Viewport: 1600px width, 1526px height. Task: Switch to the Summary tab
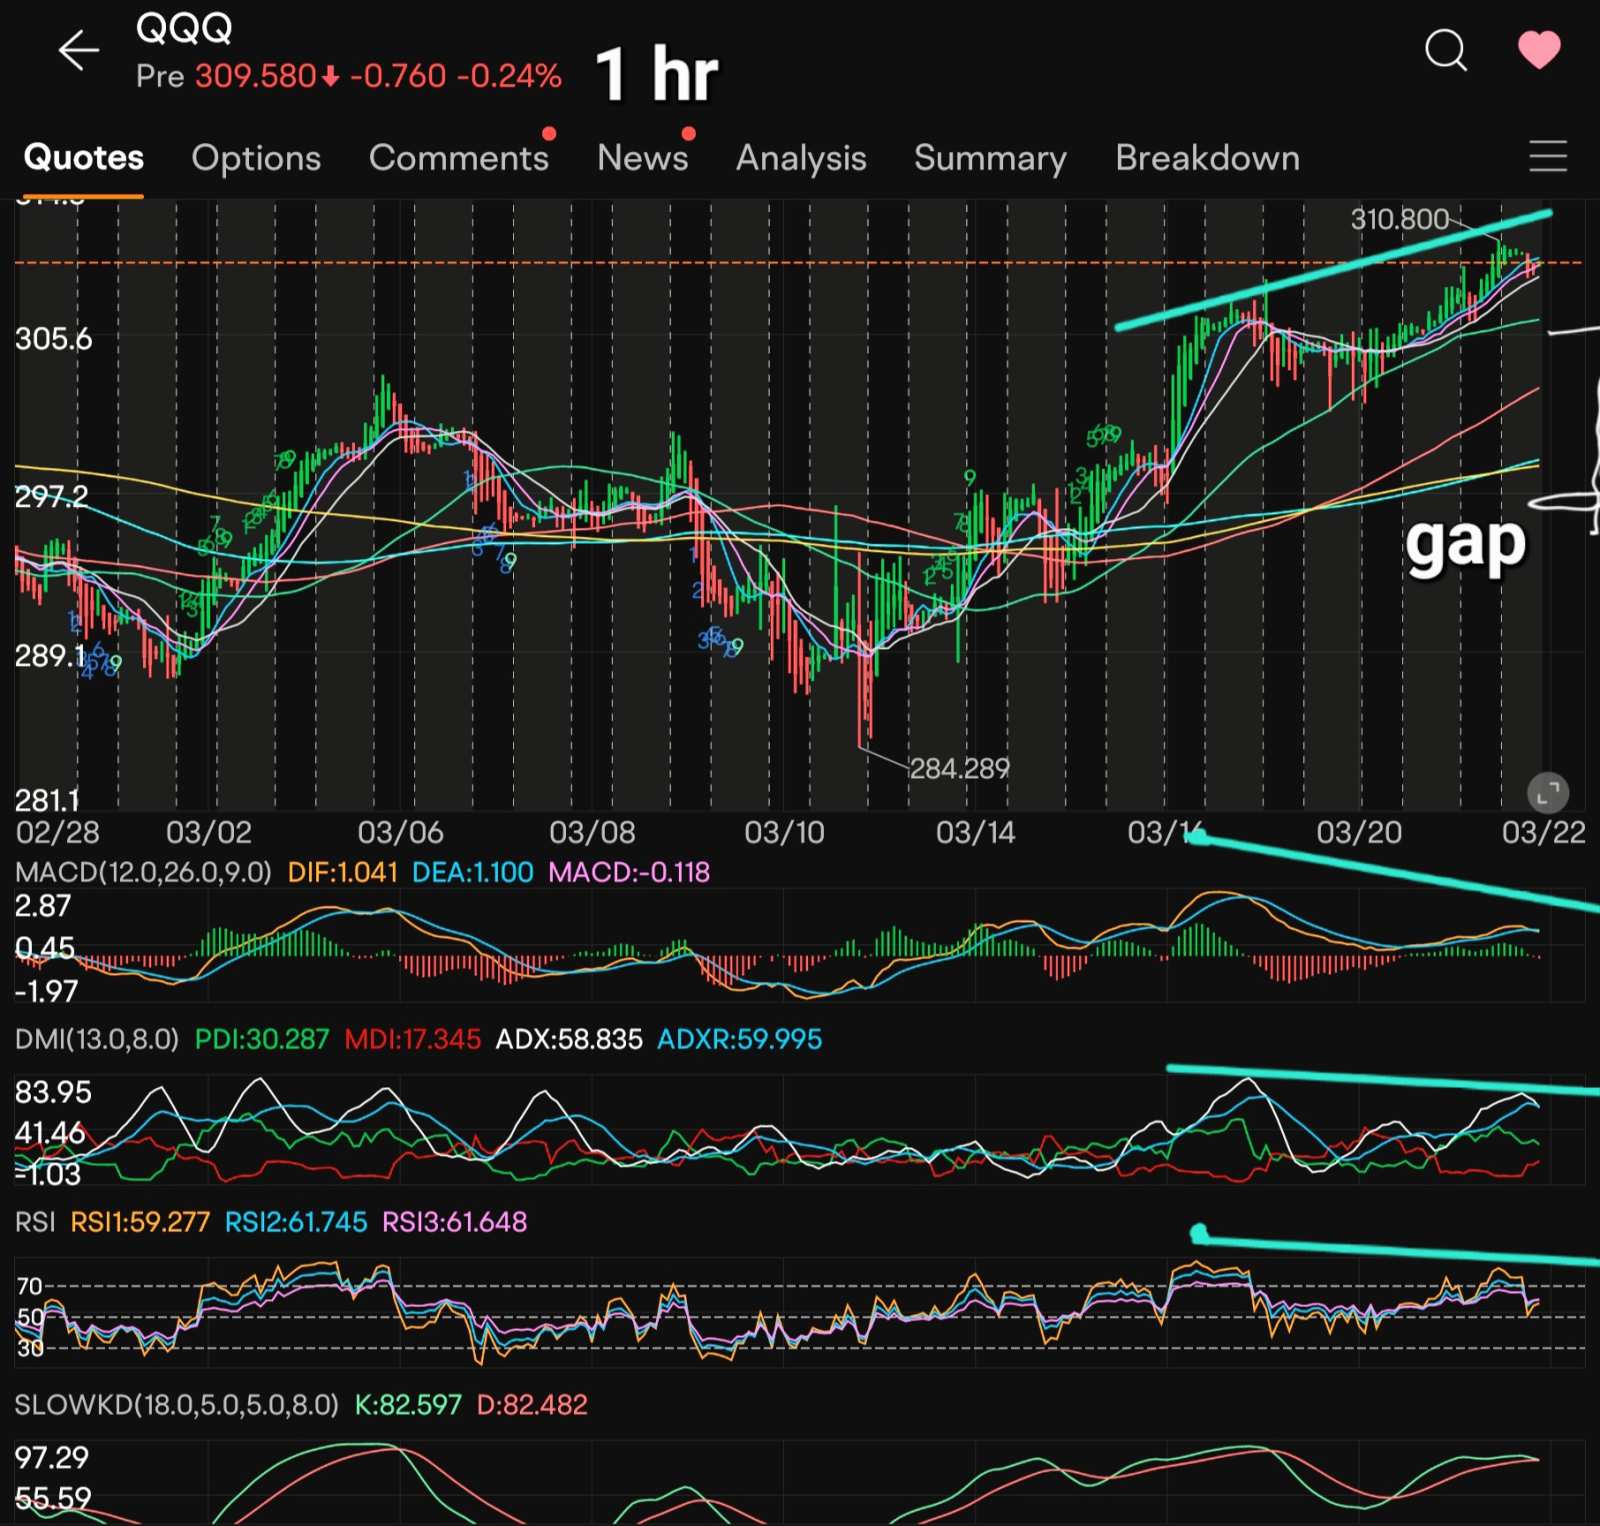tap(990, 158)
